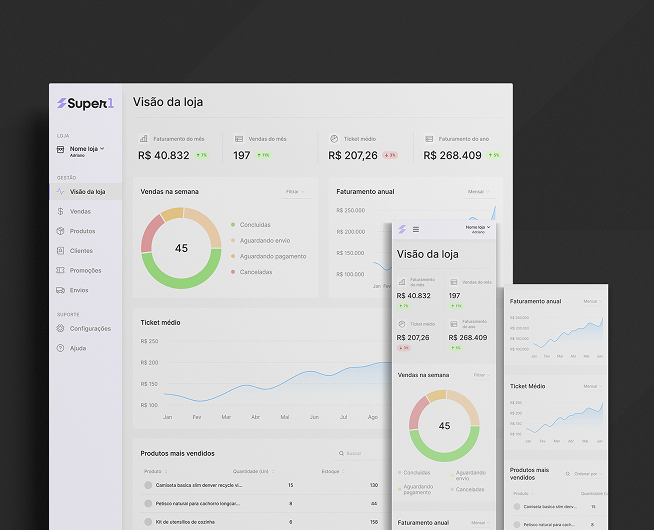Click the Produtos box icon in sidebar

[60, 231]
